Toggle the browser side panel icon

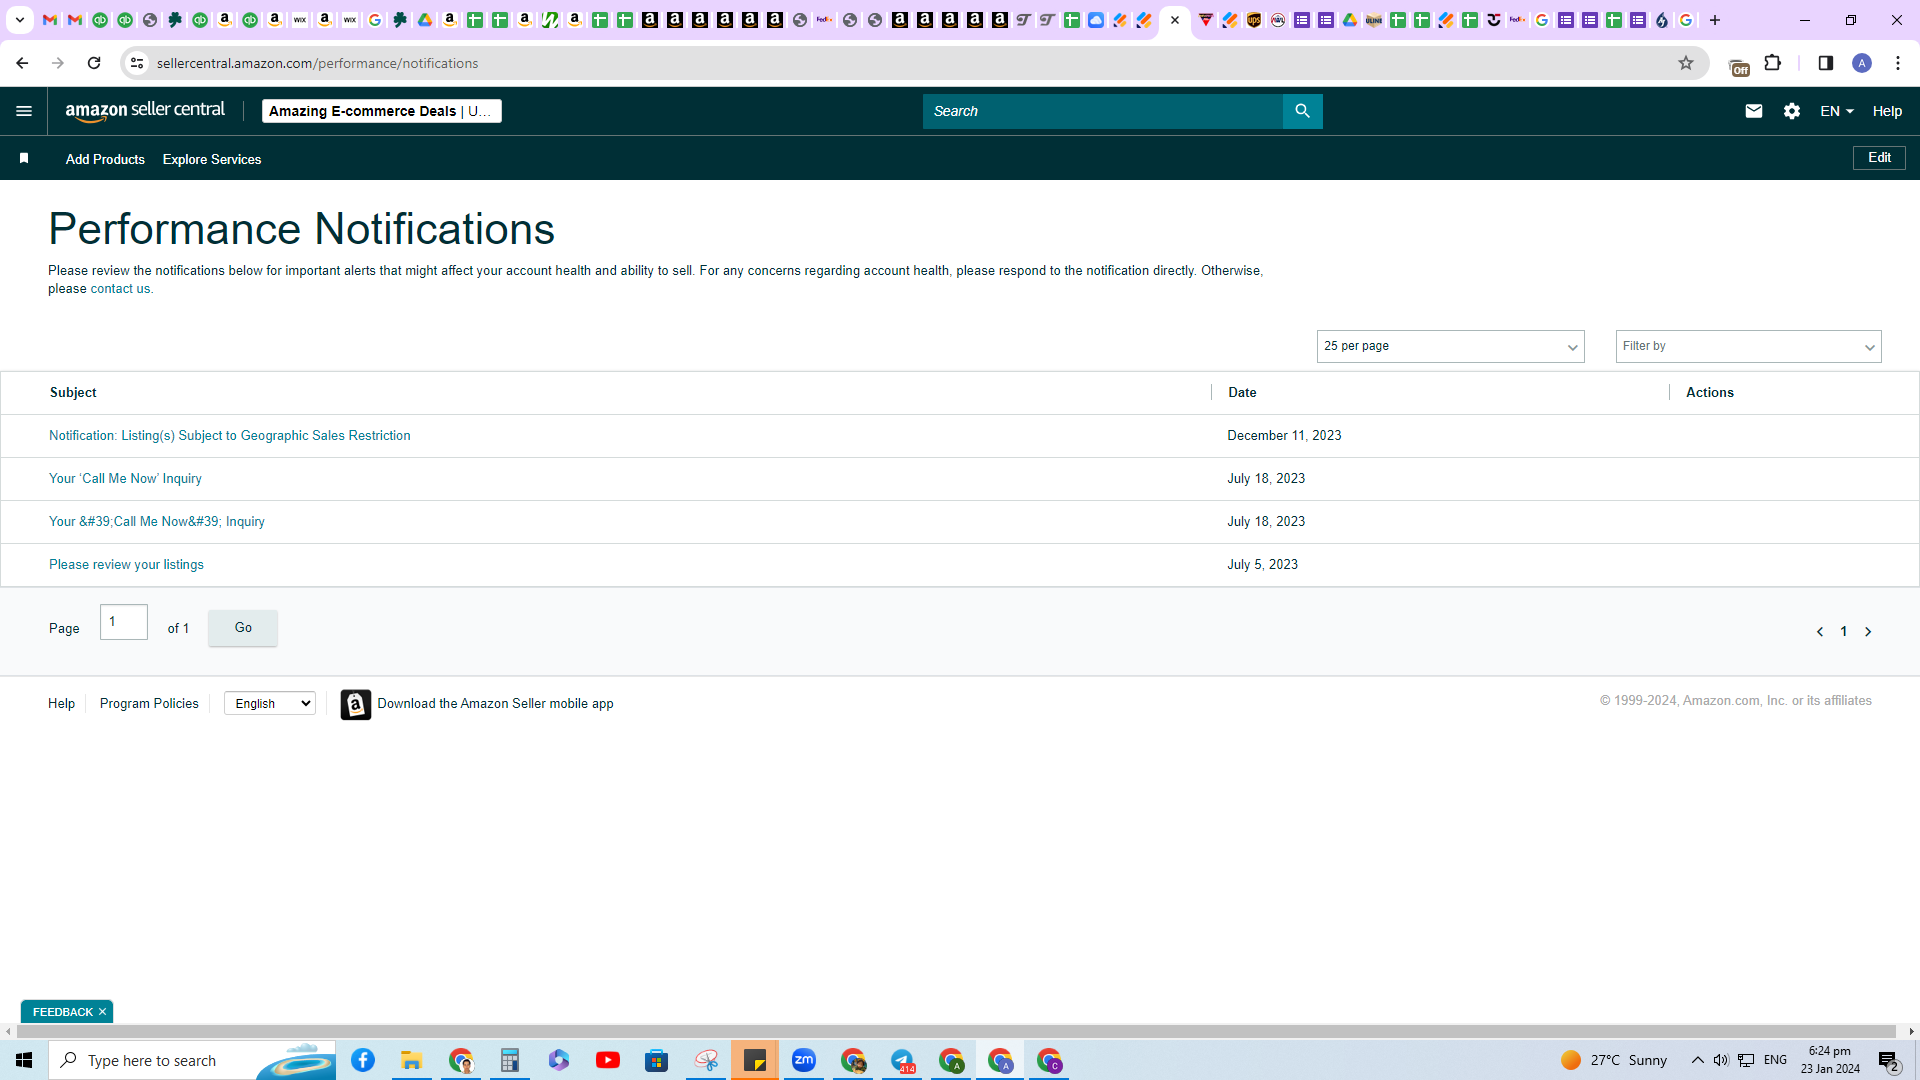tap(1825, 63)
